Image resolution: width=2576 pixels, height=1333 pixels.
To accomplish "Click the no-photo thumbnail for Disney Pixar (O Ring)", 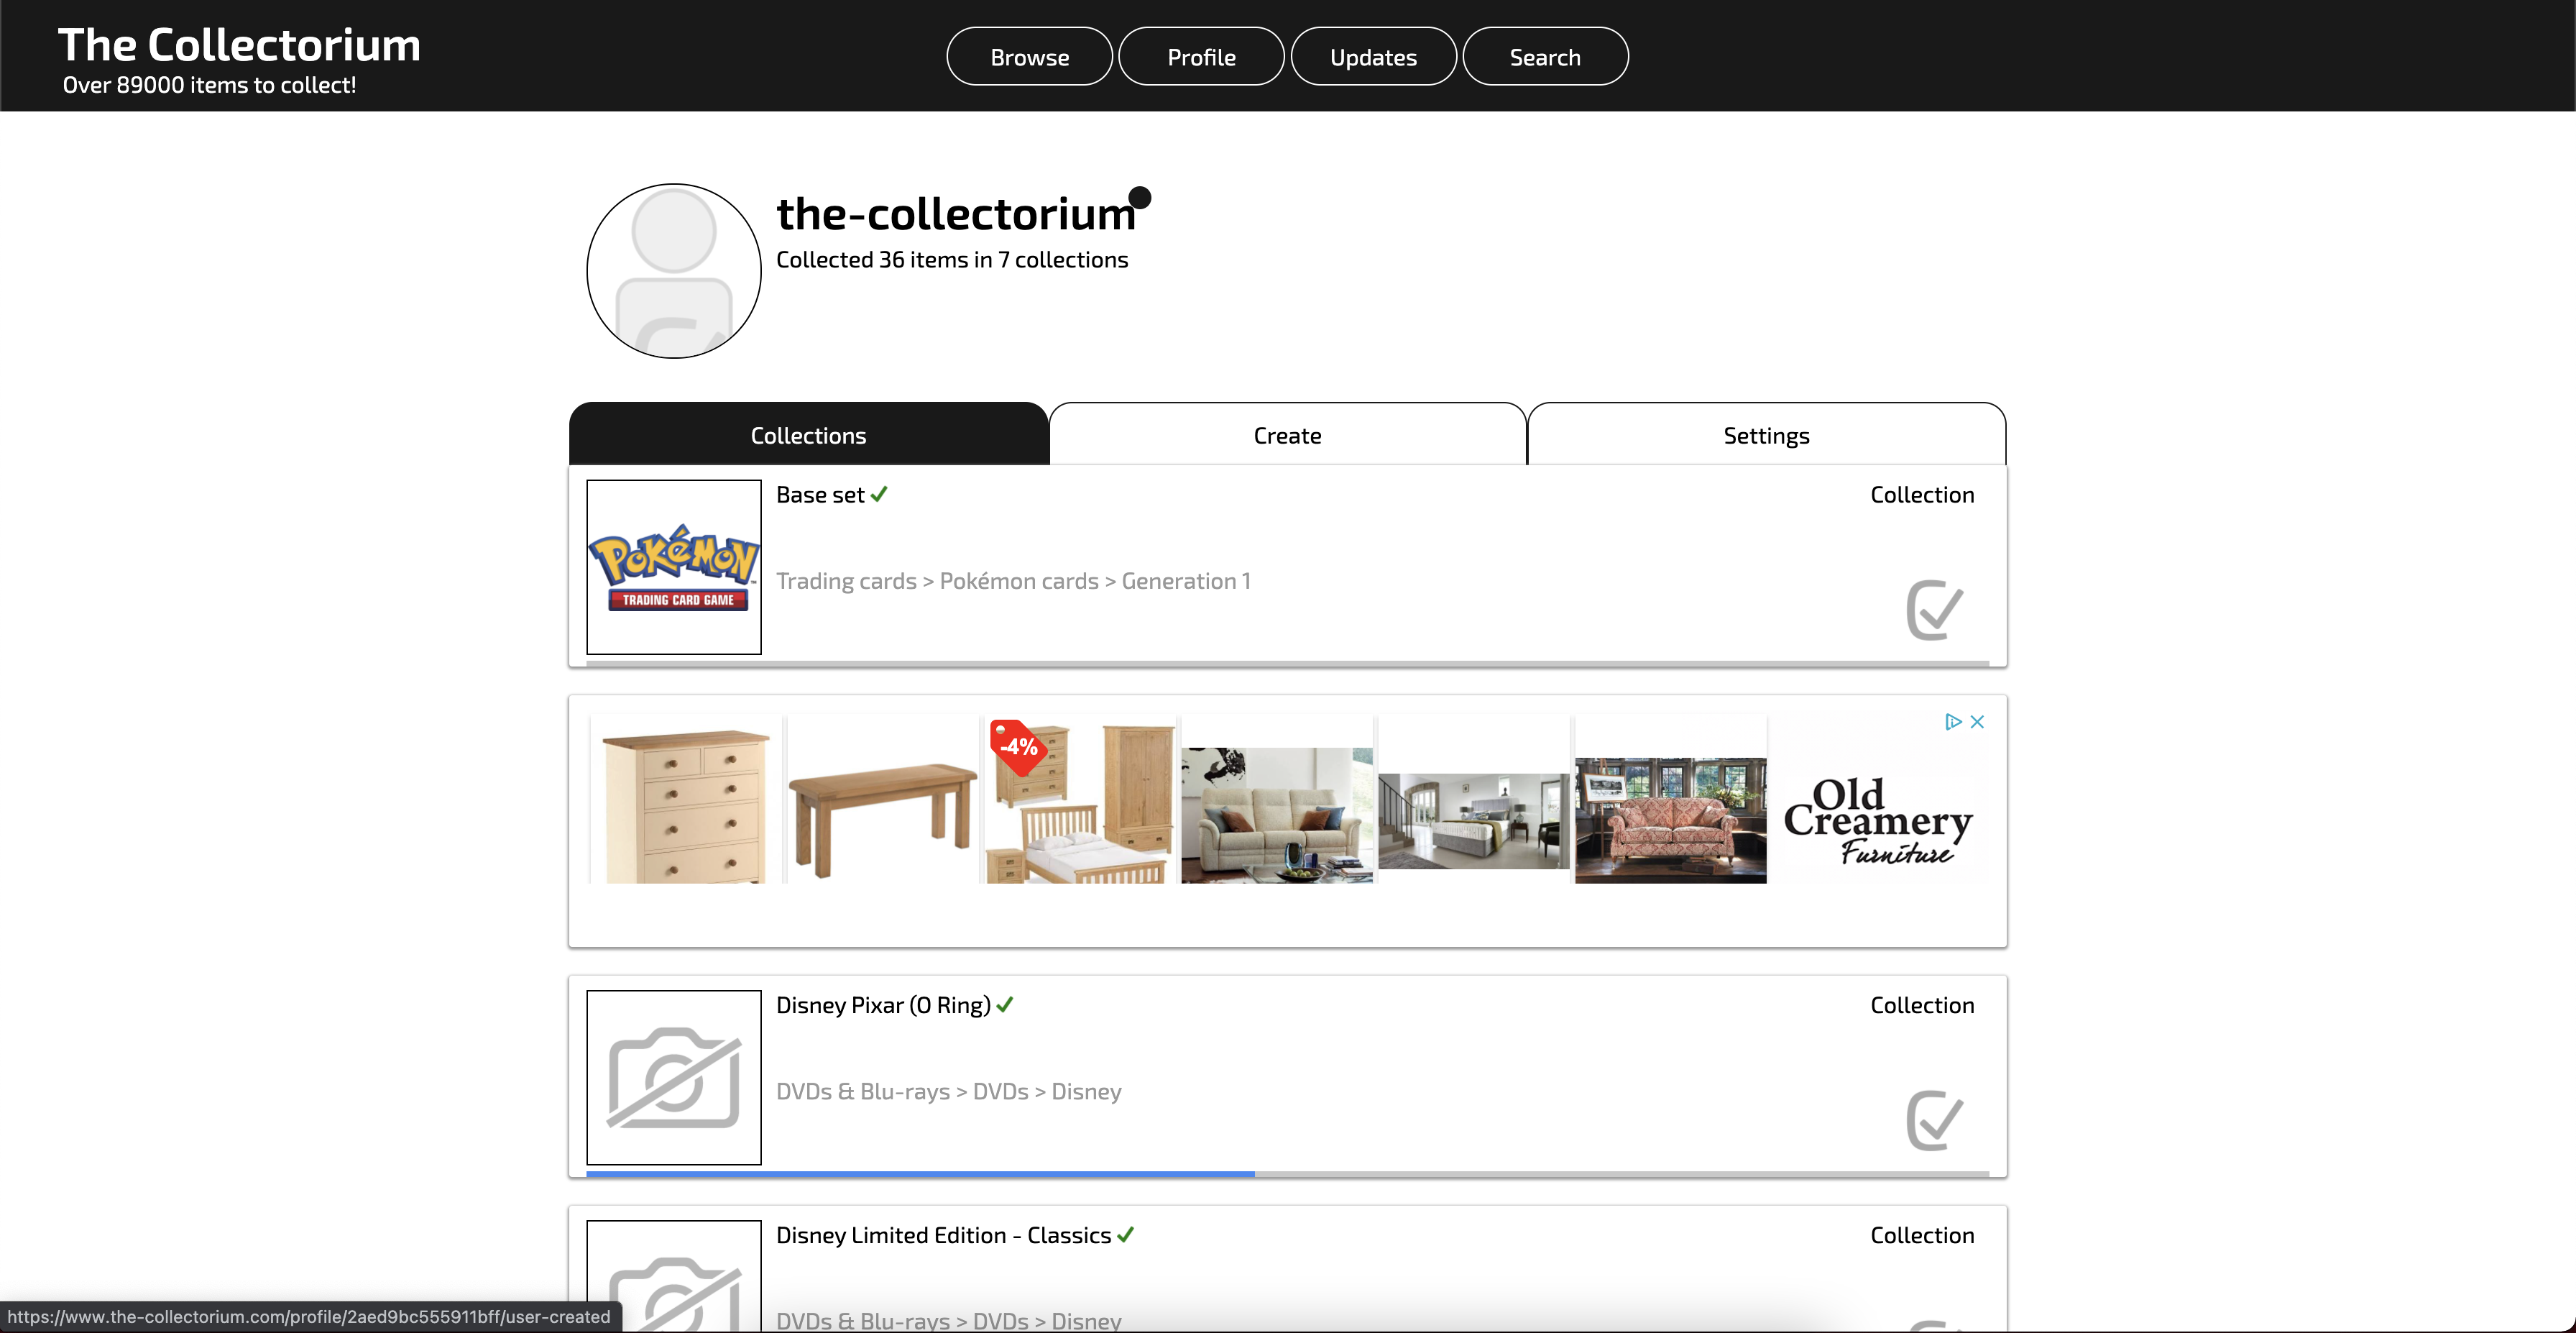I will click(x=674, y=1077).
